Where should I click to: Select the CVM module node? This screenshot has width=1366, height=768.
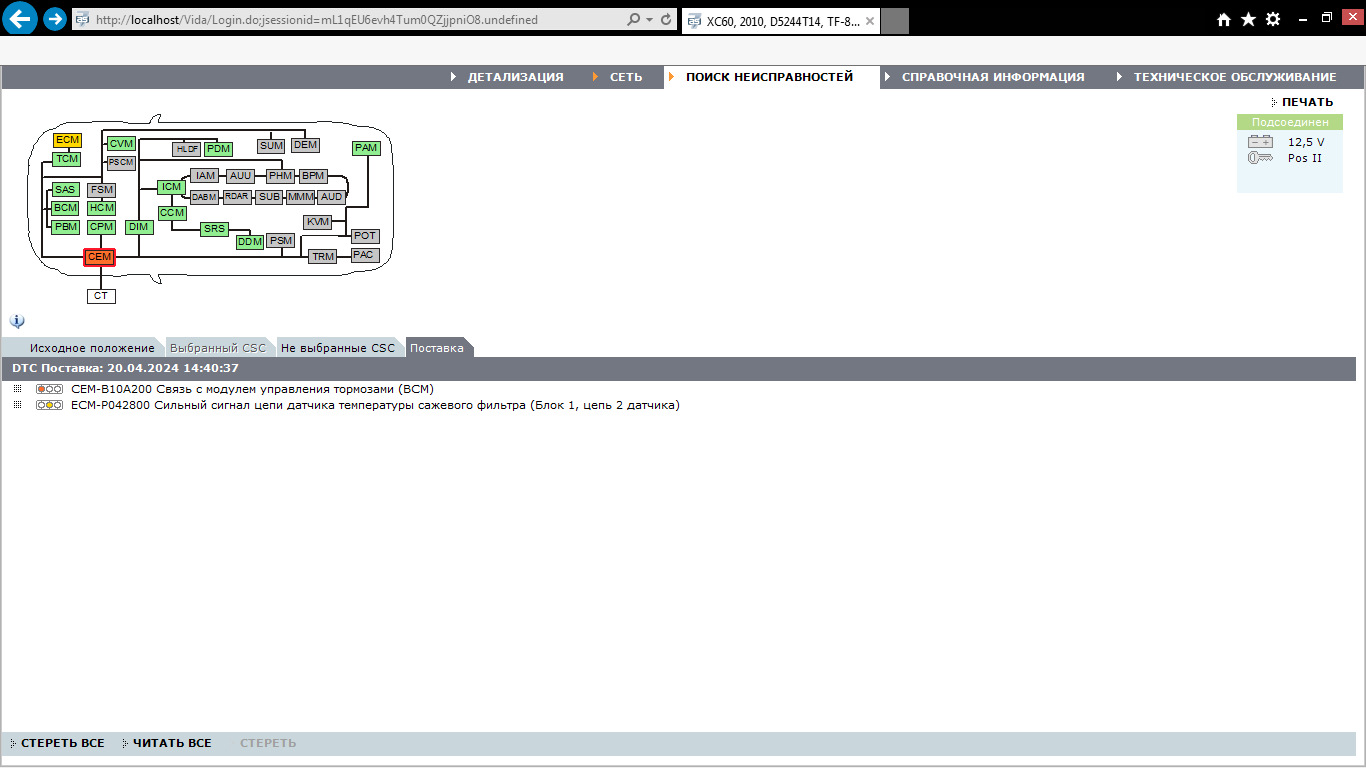coord(121,144)
